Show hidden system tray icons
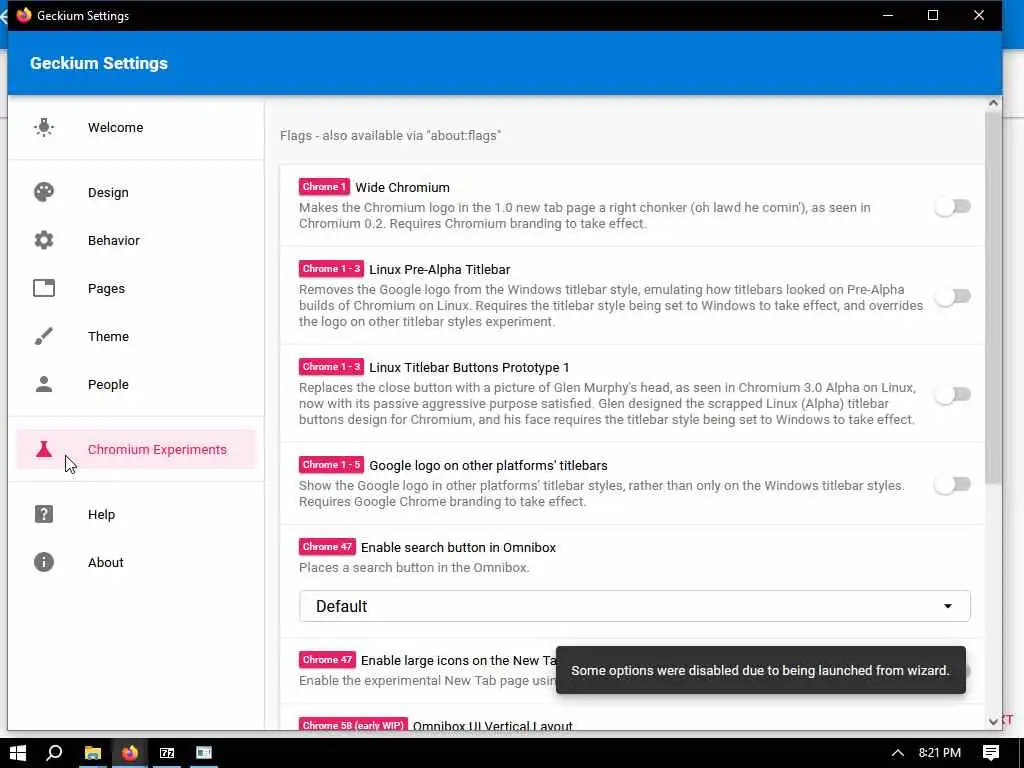The height and width of the screenshot is (768, 1024). tap(898, 753)
